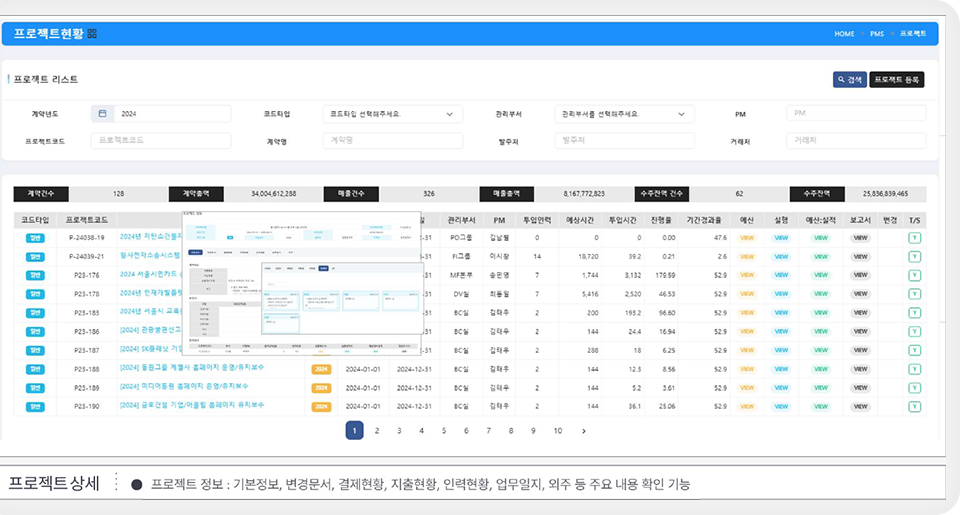Click the 일반 code type badge for P23-187
This screenshot has width=960, height=515.
pyautogui.click(x=35, y=350)
